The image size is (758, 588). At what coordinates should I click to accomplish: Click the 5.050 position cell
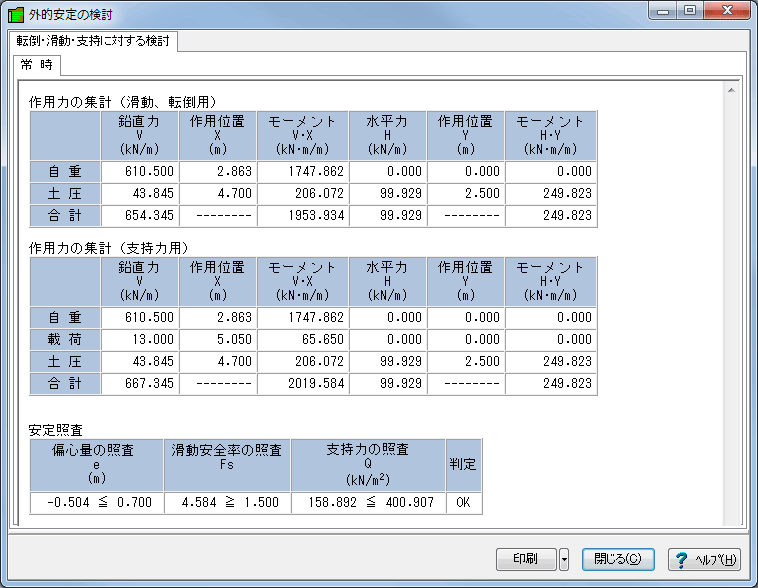coord(218,339)
